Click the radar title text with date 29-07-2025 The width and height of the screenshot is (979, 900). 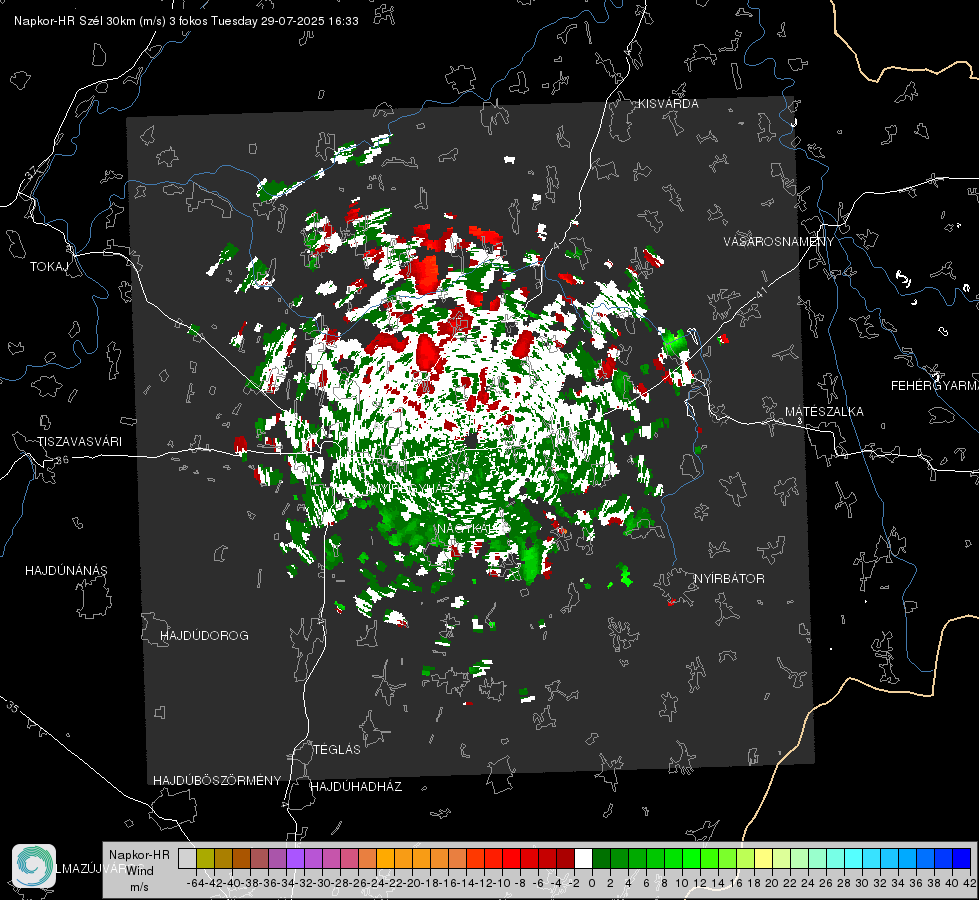(186, 21)
